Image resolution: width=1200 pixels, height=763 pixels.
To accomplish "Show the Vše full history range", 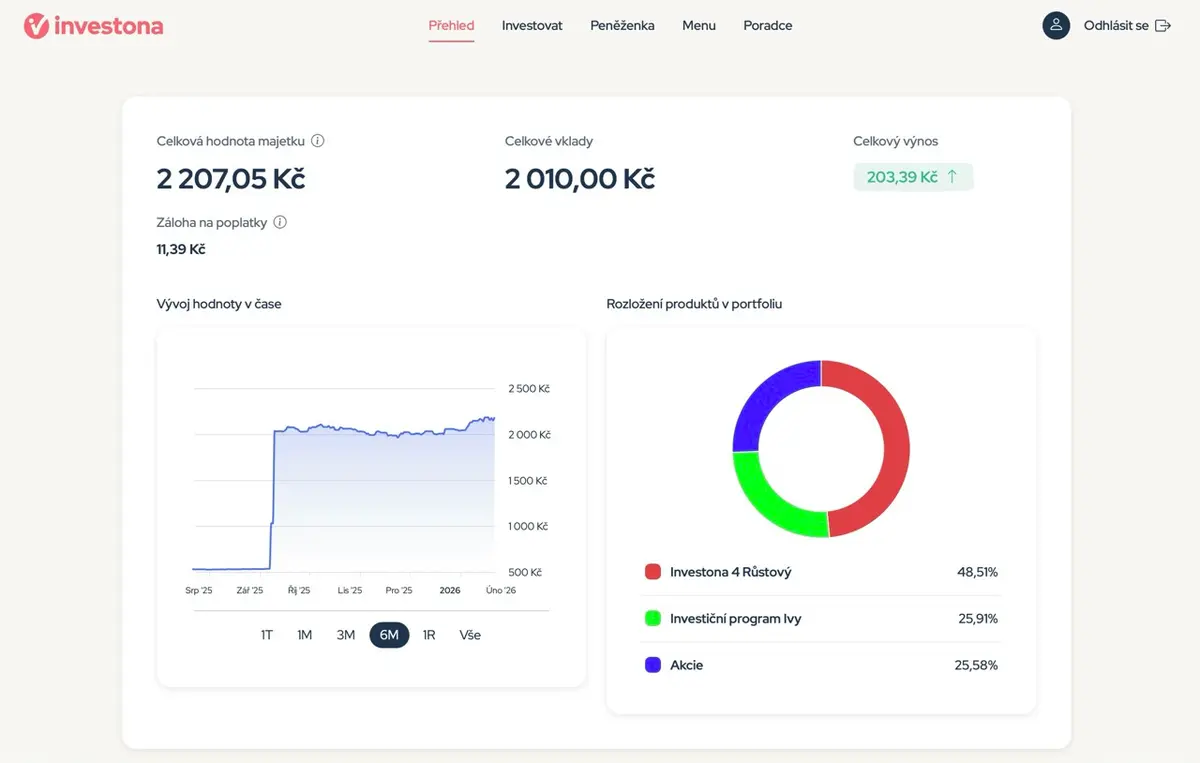I will 470,635.
